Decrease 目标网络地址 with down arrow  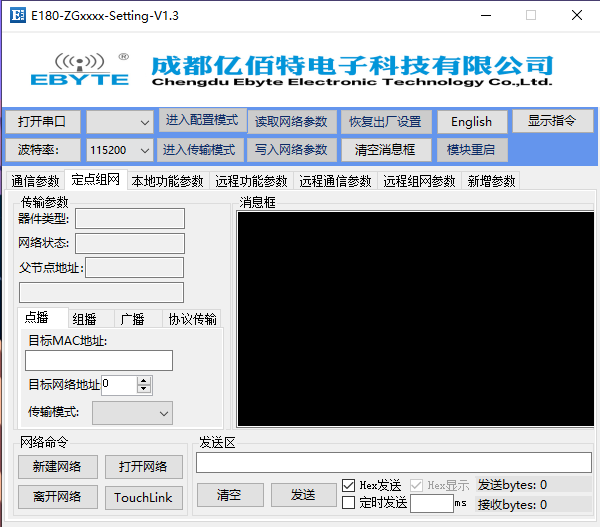(144, 389)
